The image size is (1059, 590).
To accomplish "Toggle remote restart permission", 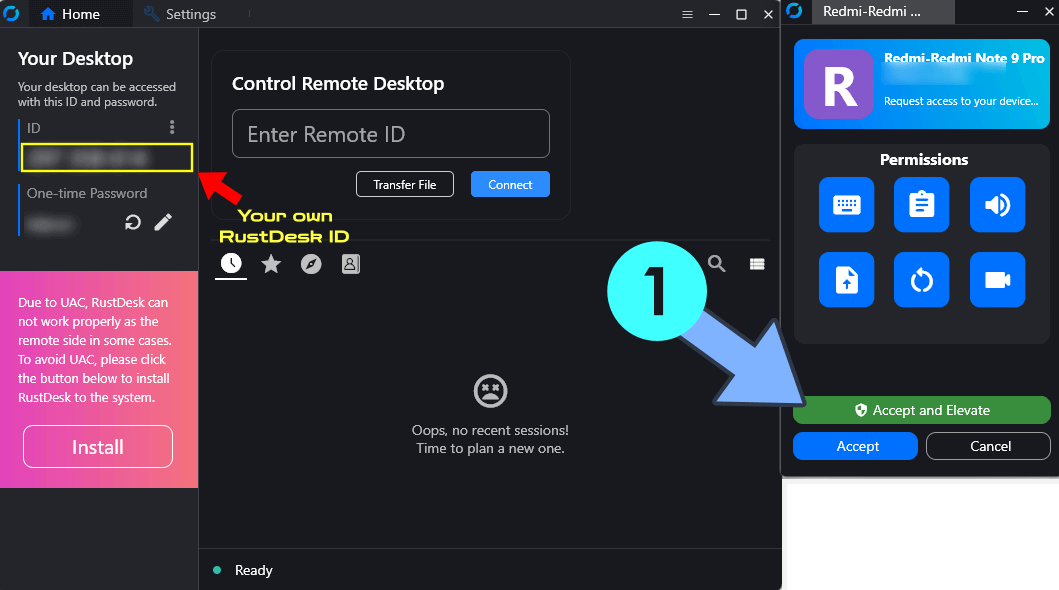I will click(x=921, y=279).
